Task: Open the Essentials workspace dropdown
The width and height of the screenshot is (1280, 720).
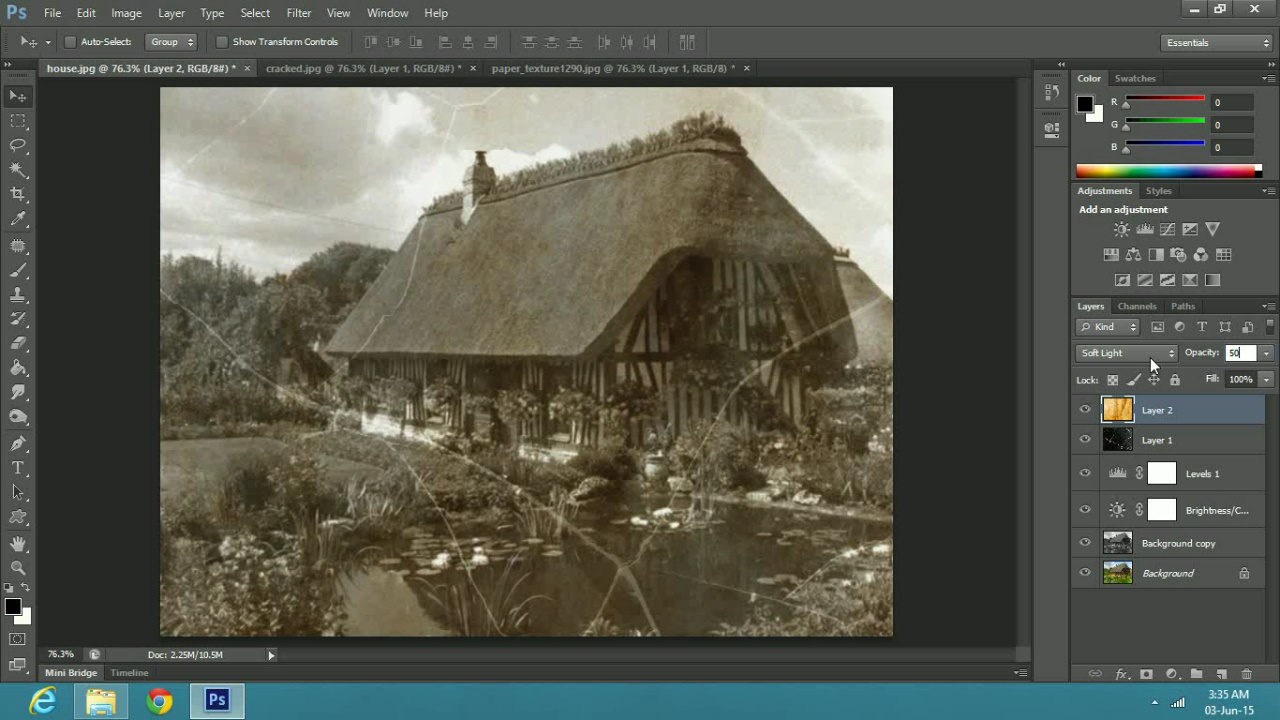Action: [1217, 43]
